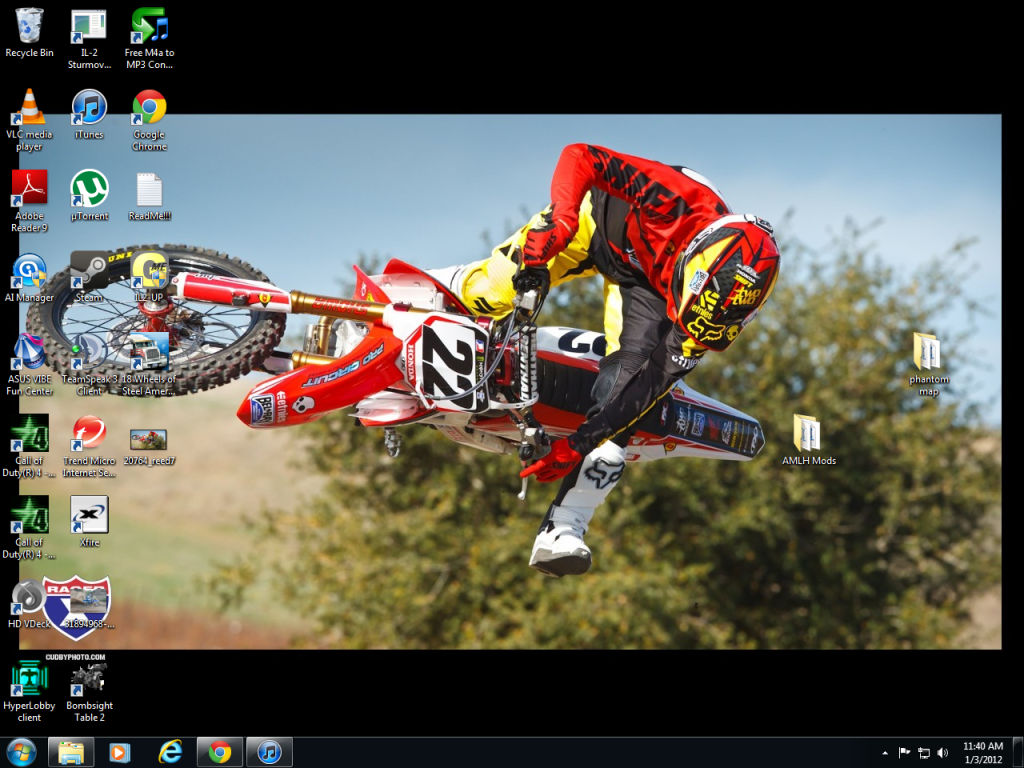Select the Steam desktop shortcut
This screenshot has width=1024, height=768.
89,271
